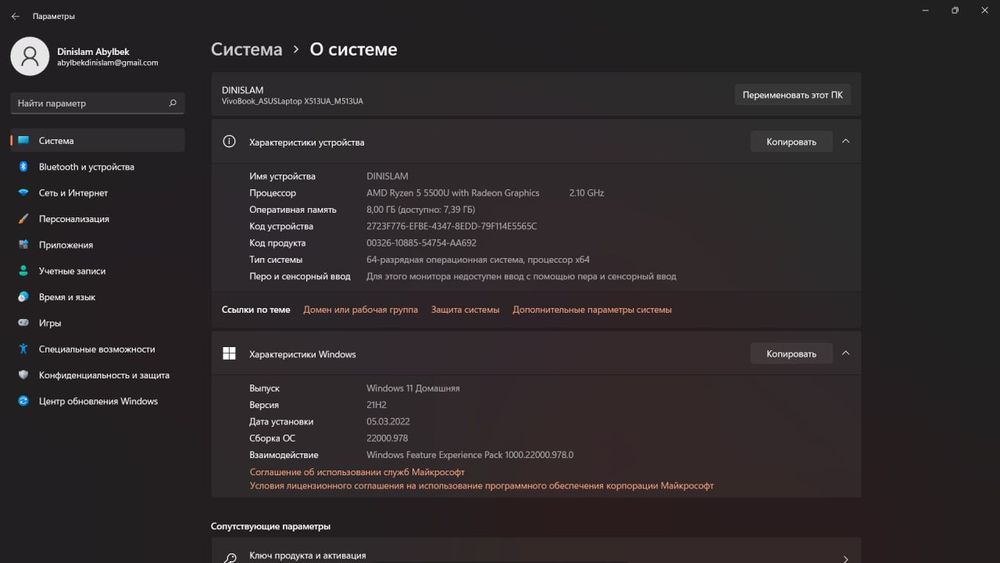Go to Персонализация settings
1000x563 pixels.
pyautogui.click(x=74, y=219)
